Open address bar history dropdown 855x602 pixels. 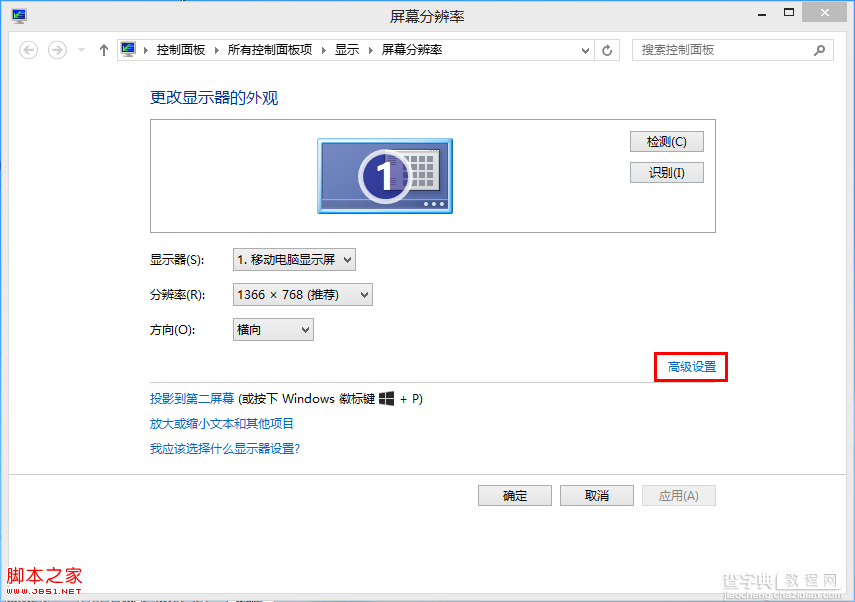(585, 50)
